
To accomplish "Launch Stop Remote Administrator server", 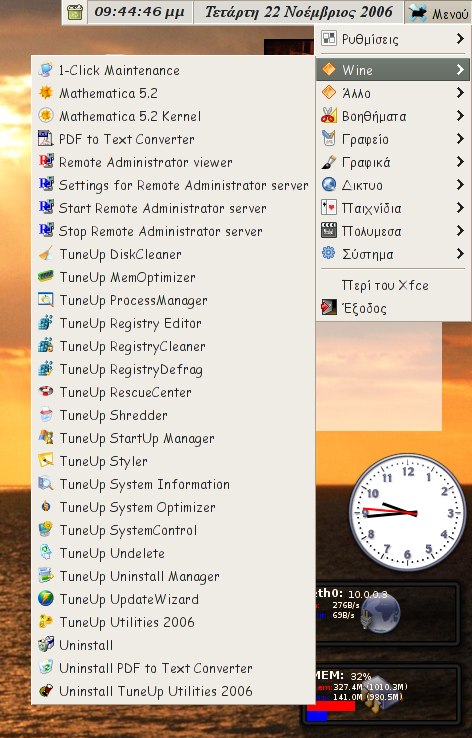I will coord(173,231).
